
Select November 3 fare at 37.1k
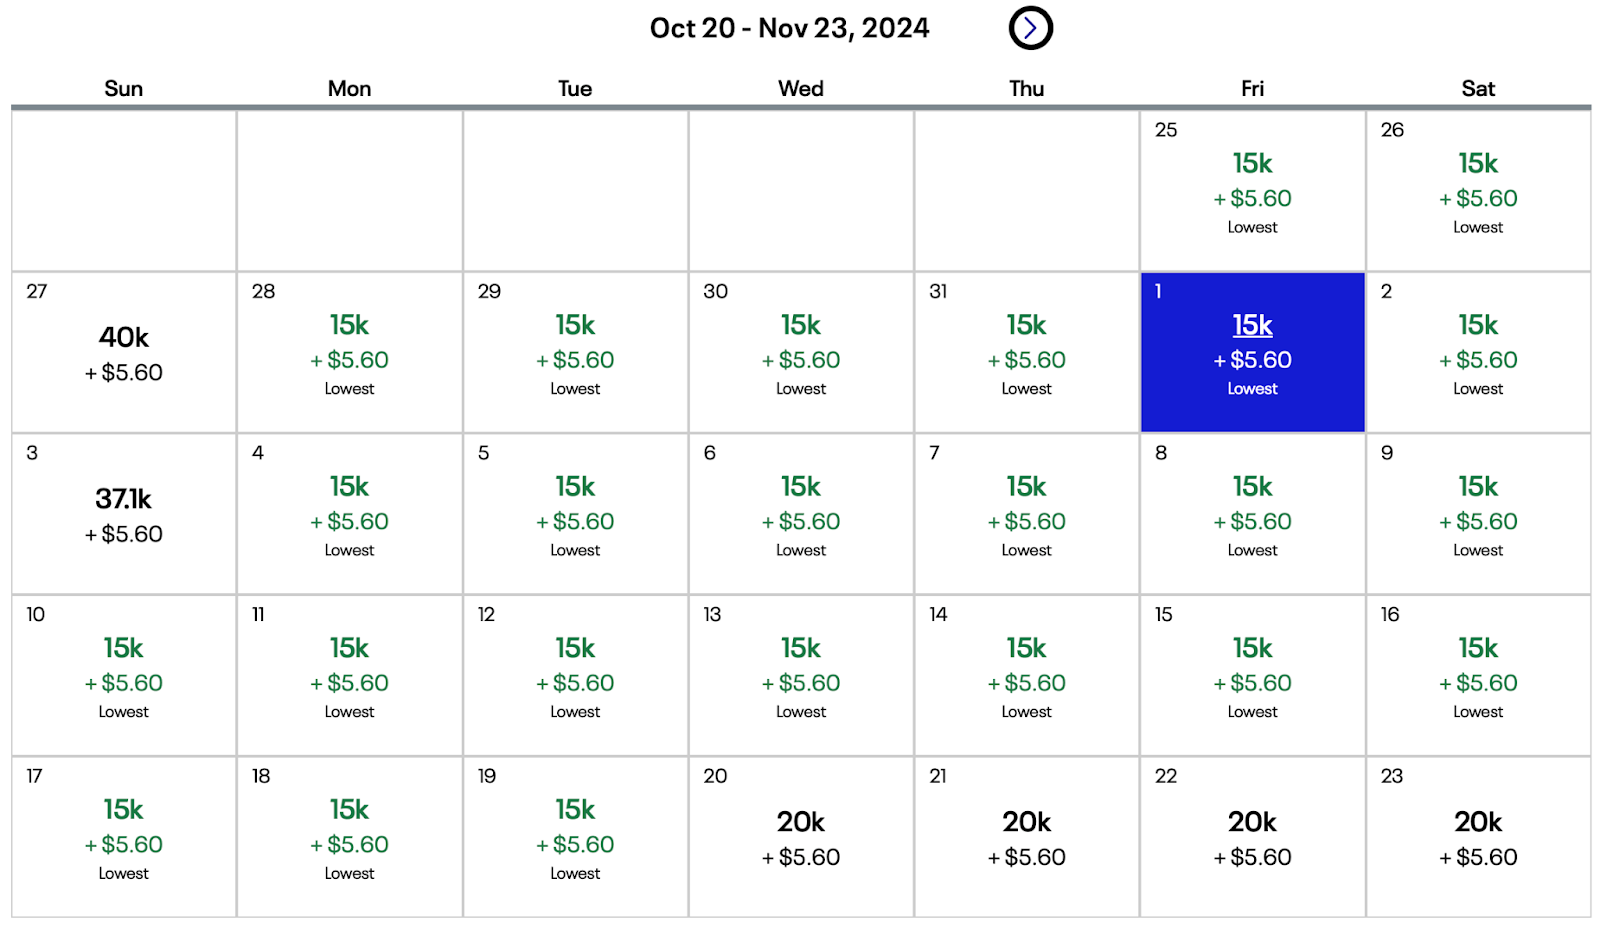click(124, 514)
